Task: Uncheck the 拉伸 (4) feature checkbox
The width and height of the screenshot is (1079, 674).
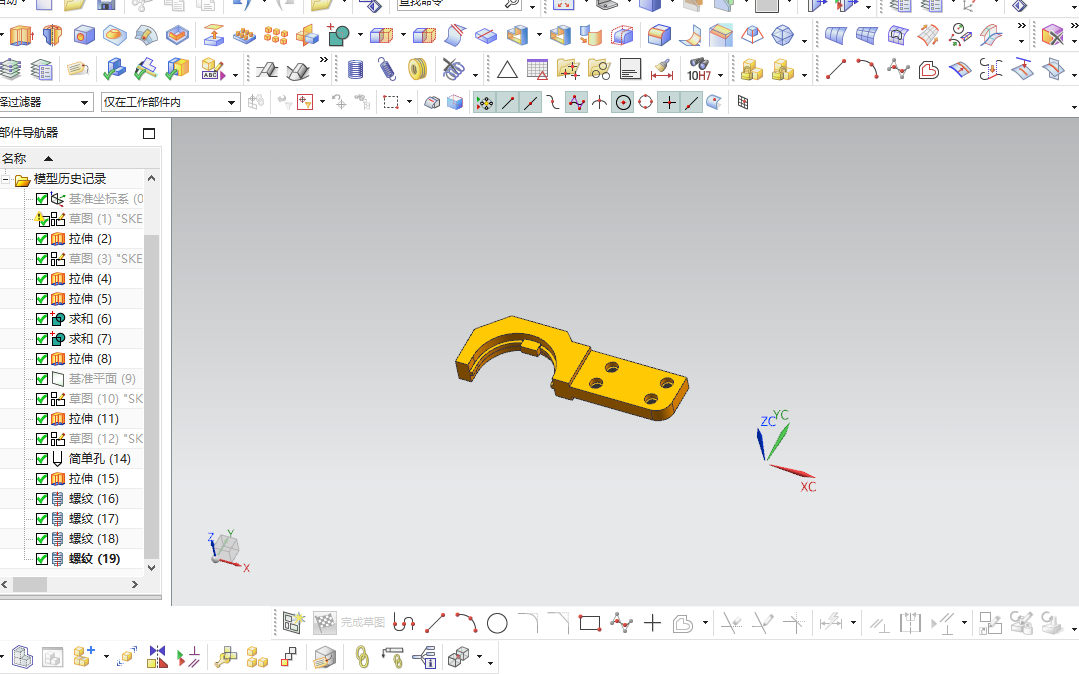Action: [x=42, y=279]
